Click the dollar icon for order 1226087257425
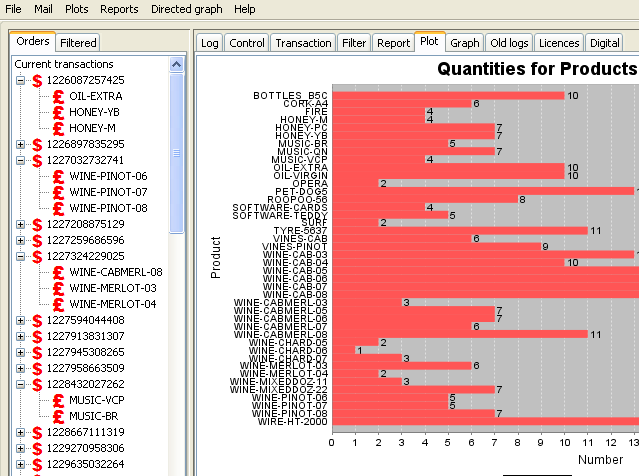 (x=37, y=80)
